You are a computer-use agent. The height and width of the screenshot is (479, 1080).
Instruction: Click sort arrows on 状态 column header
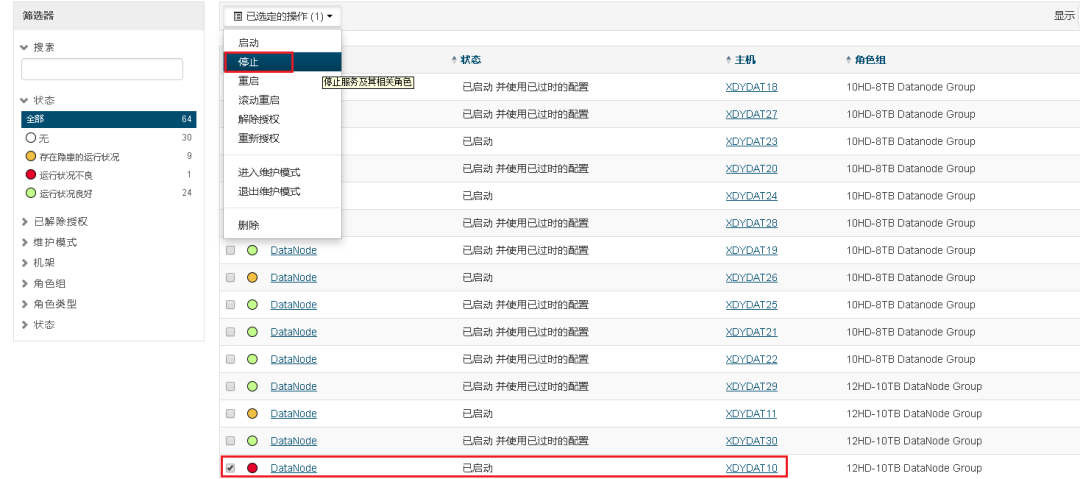coord(454,60)
